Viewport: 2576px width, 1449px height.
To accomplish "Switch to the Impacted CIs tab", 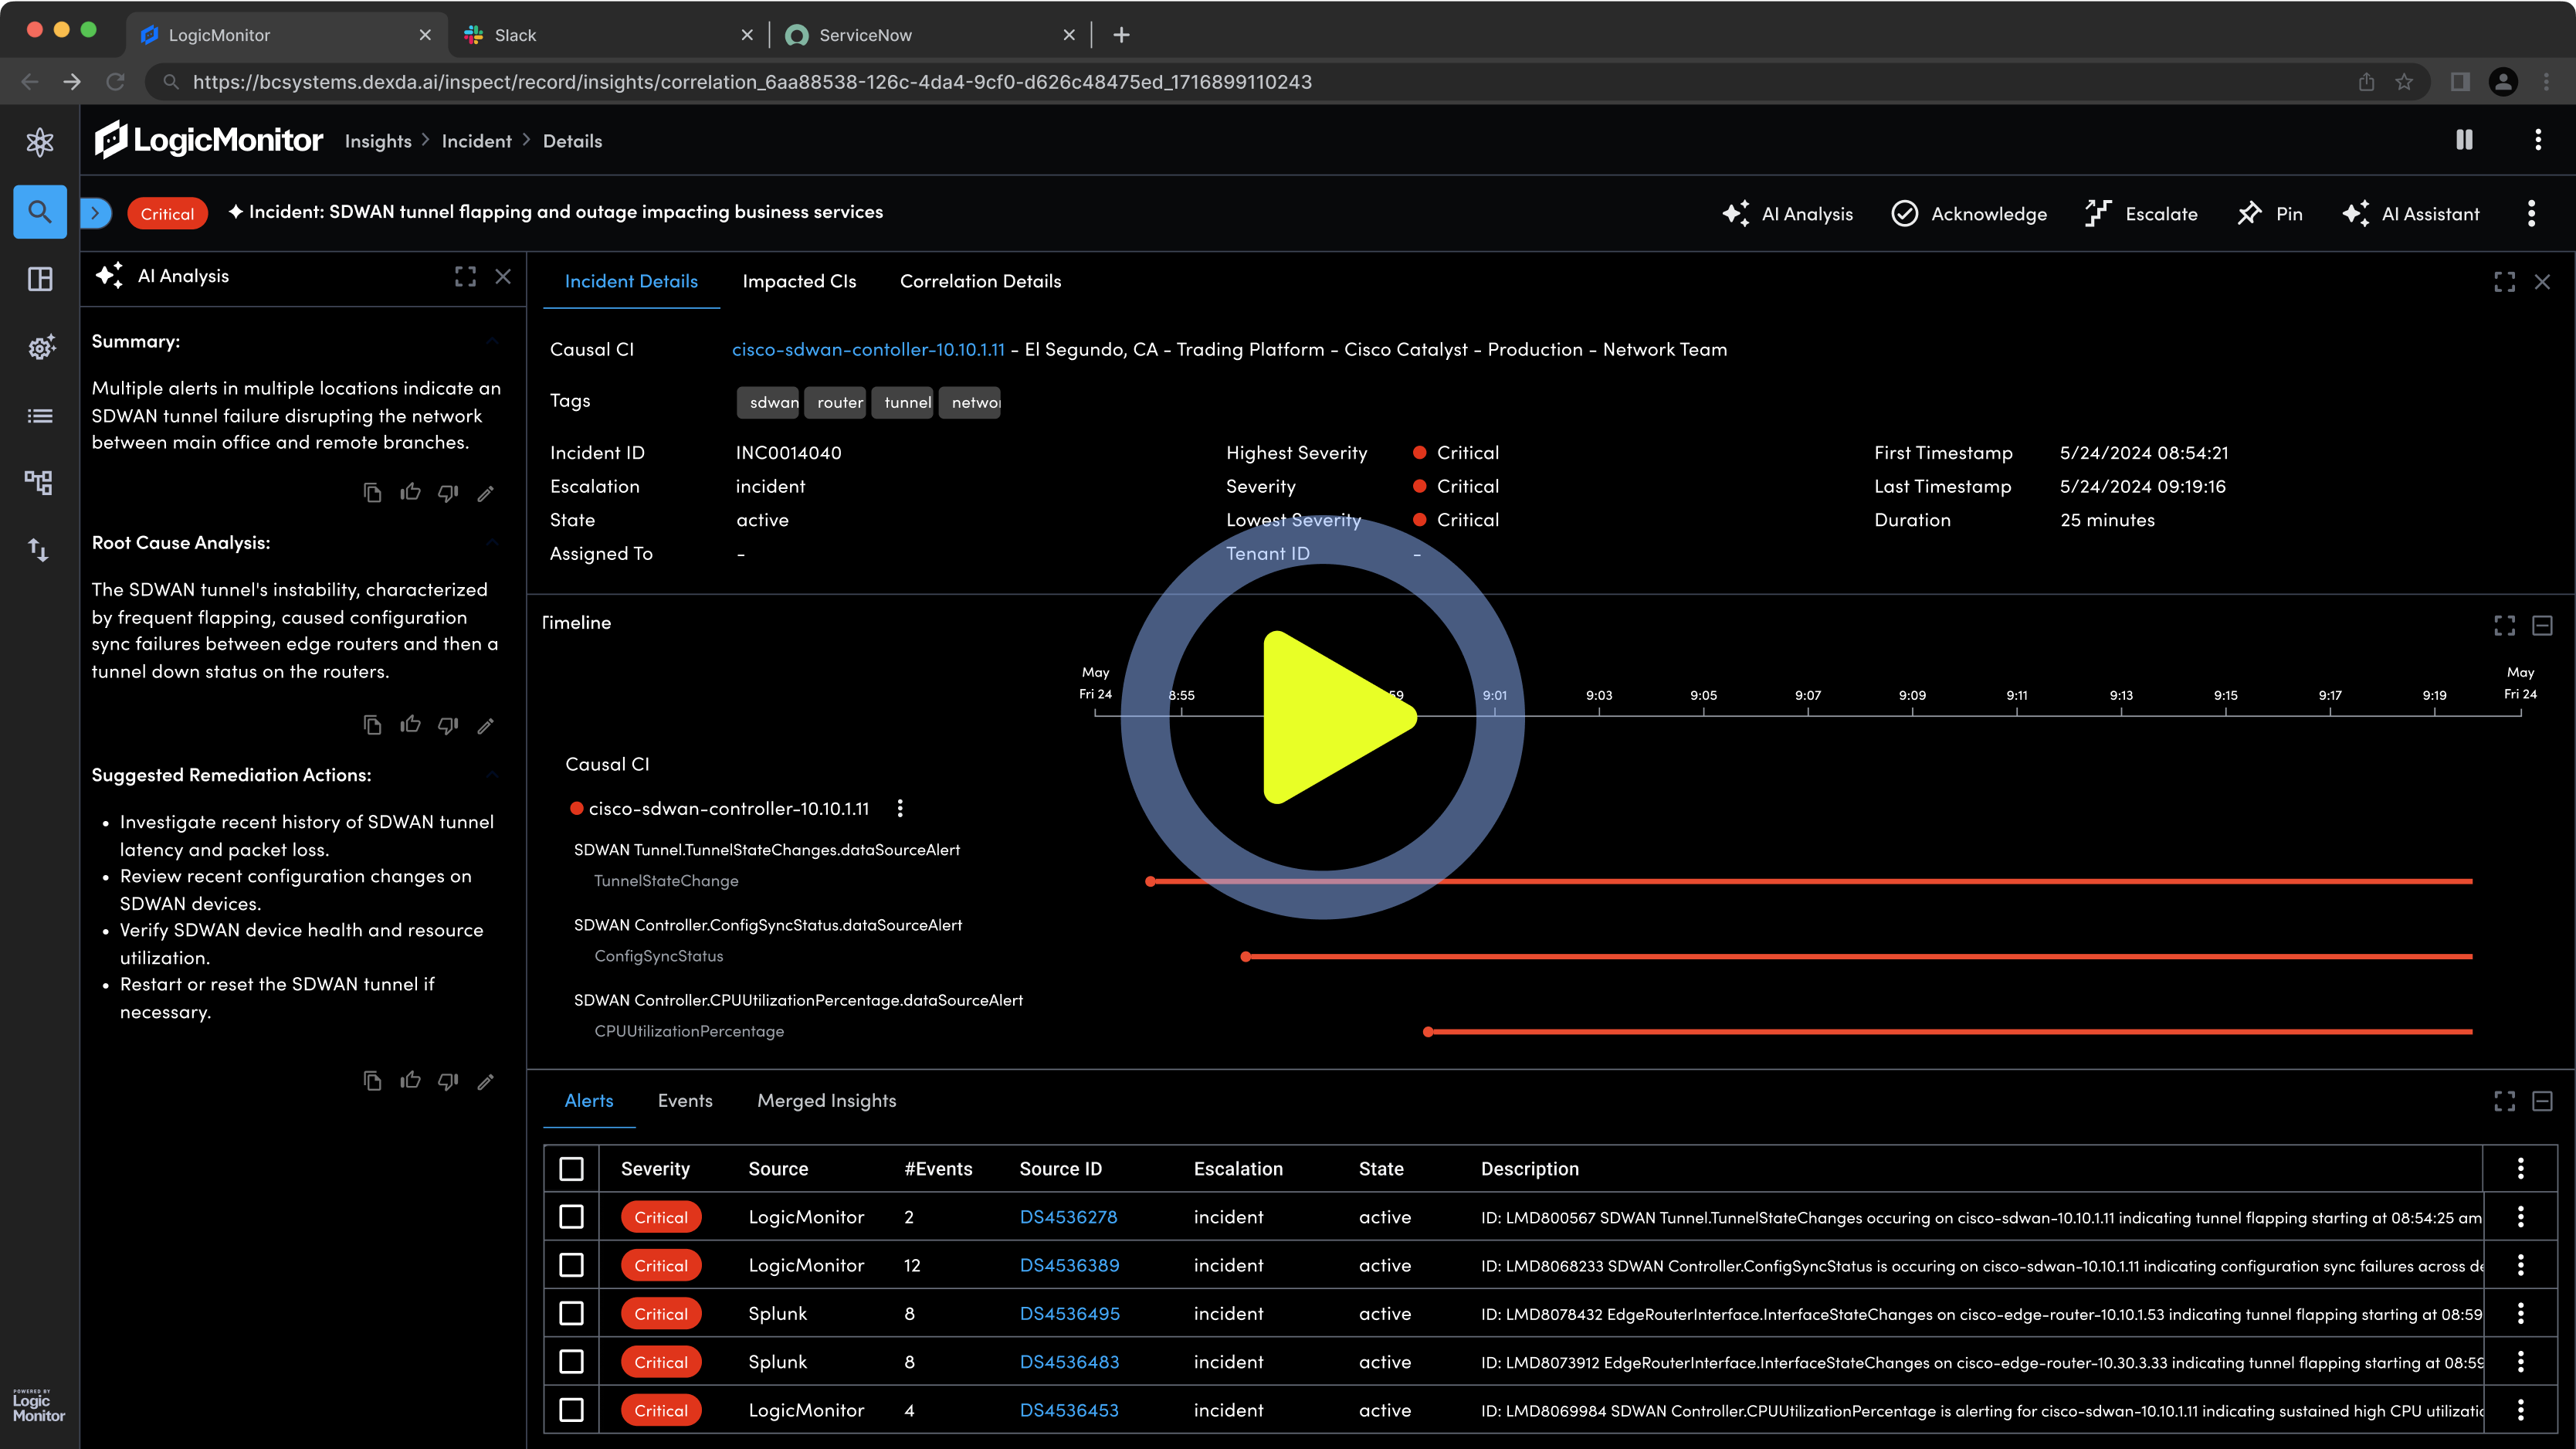I will tap(799, 281).
